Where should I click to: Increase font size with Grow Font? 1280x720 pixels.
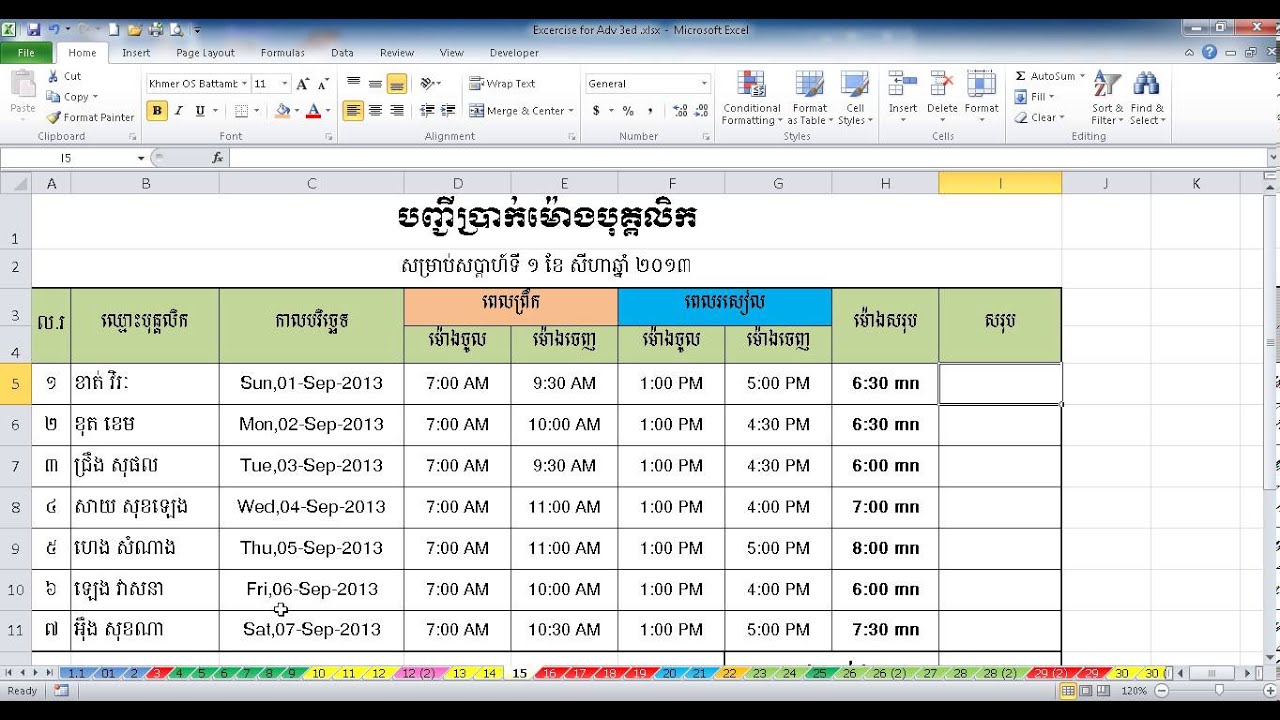point(303,84)
